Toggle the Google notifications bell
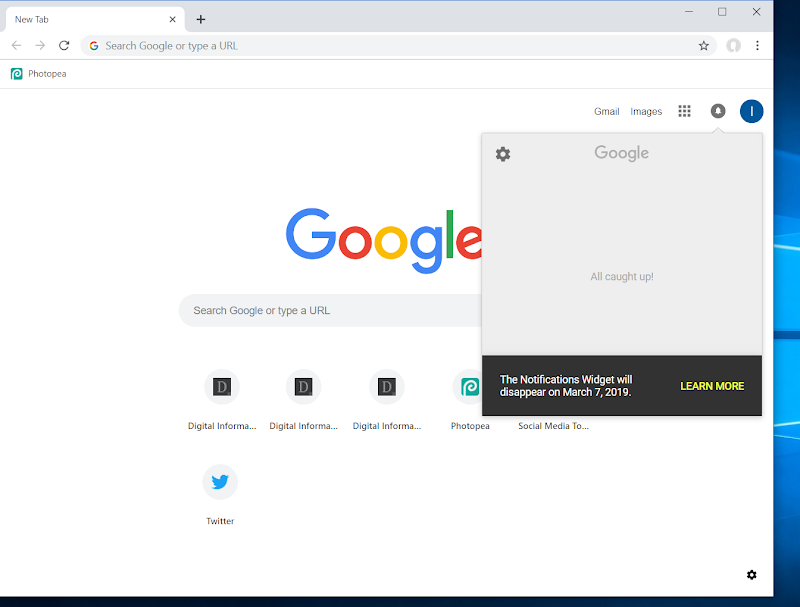The width and height of the screenshot is (800, 607). (718, 111)
